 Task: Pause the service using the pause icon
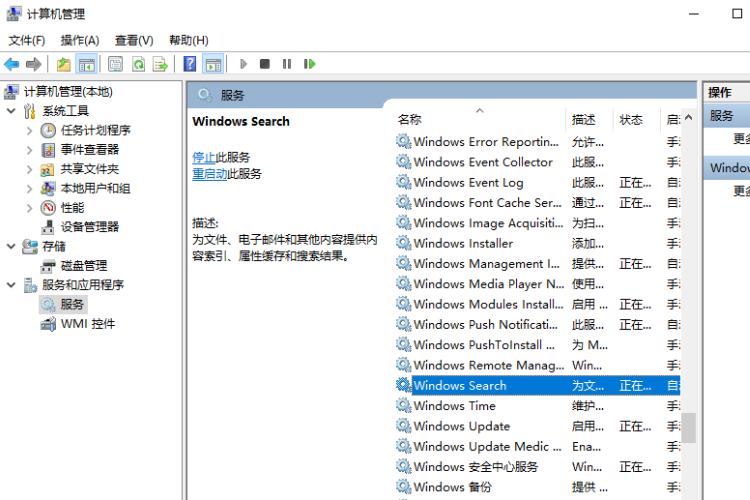(287, 64)
